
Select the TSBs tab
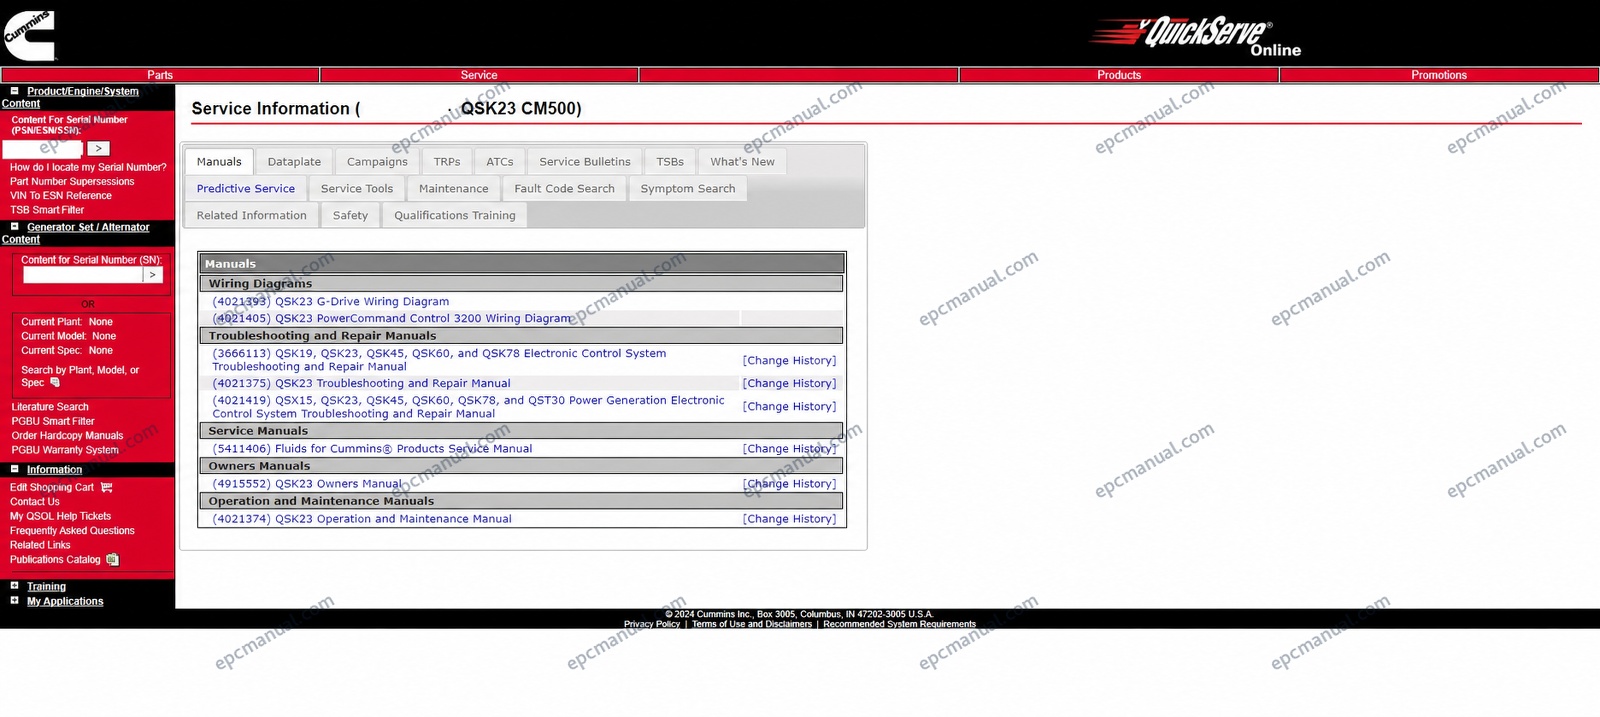670,161
